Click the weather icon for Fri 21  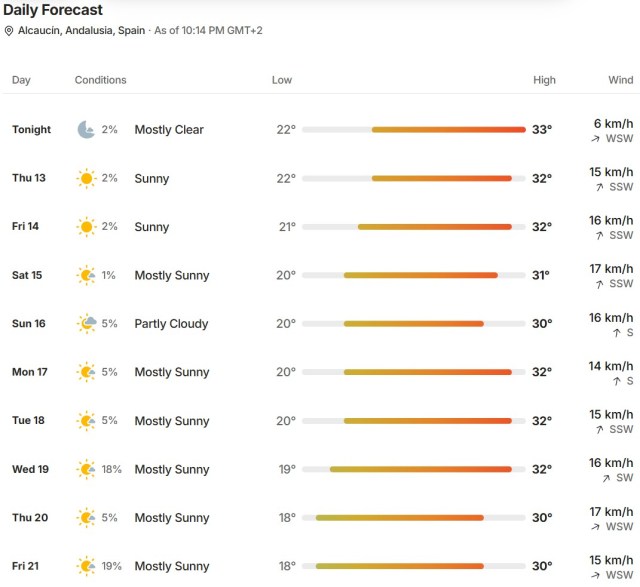(x=86, y=566)
